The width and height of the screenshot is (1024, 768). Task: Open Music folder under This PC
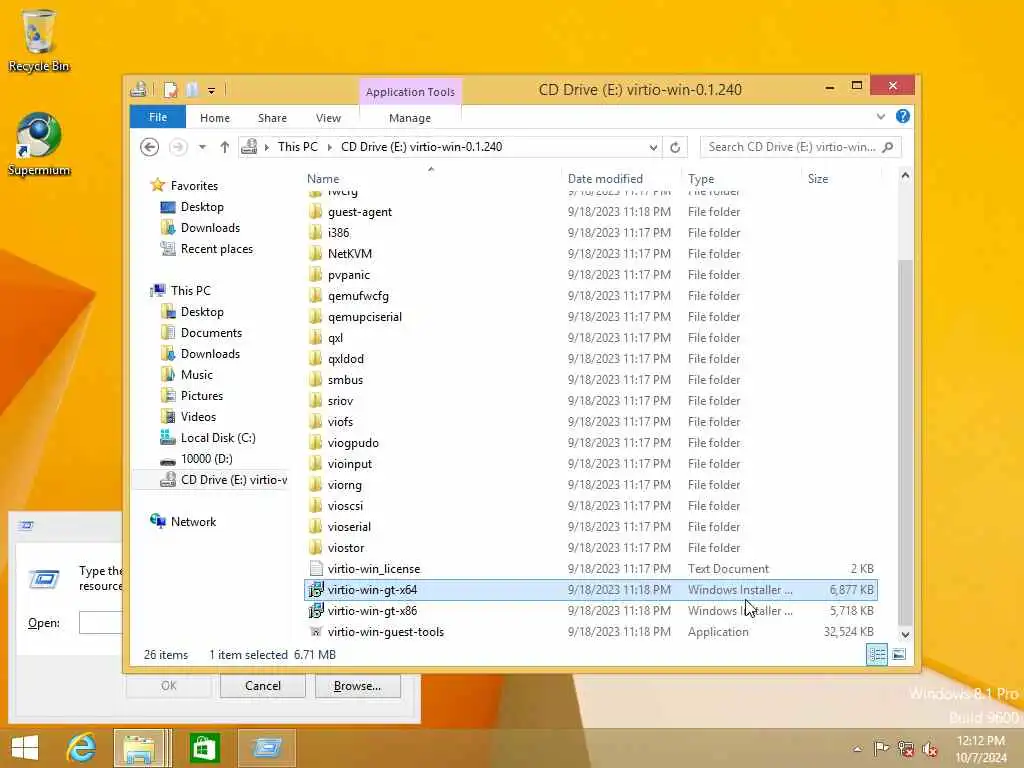(x=197, y=375)
